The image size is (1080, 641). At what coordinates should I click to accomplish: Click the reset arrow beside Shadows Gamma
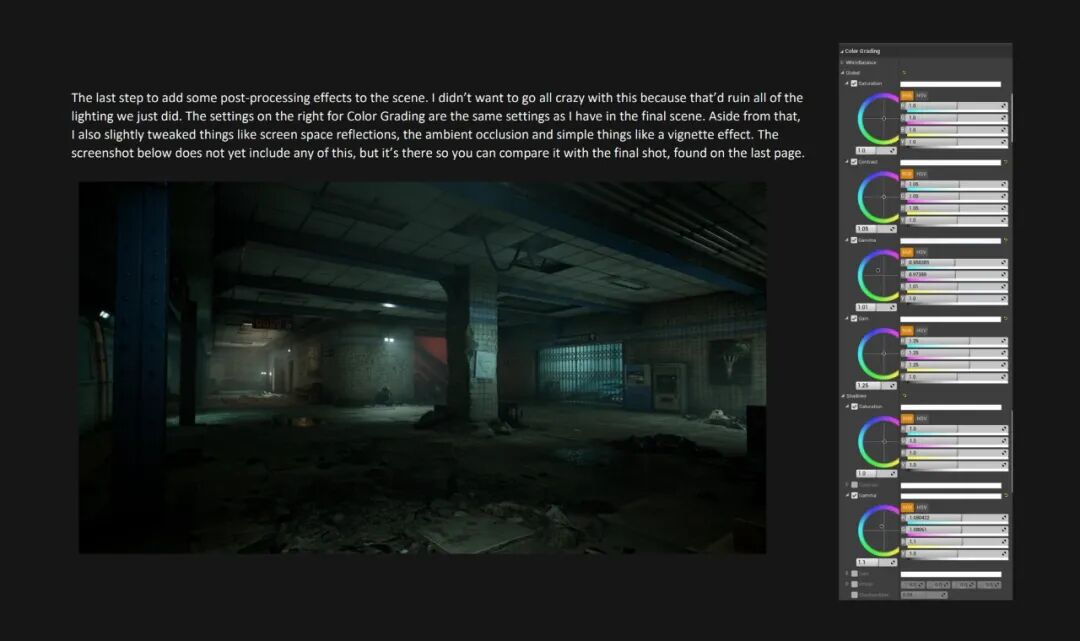(x=1006, y=496)
